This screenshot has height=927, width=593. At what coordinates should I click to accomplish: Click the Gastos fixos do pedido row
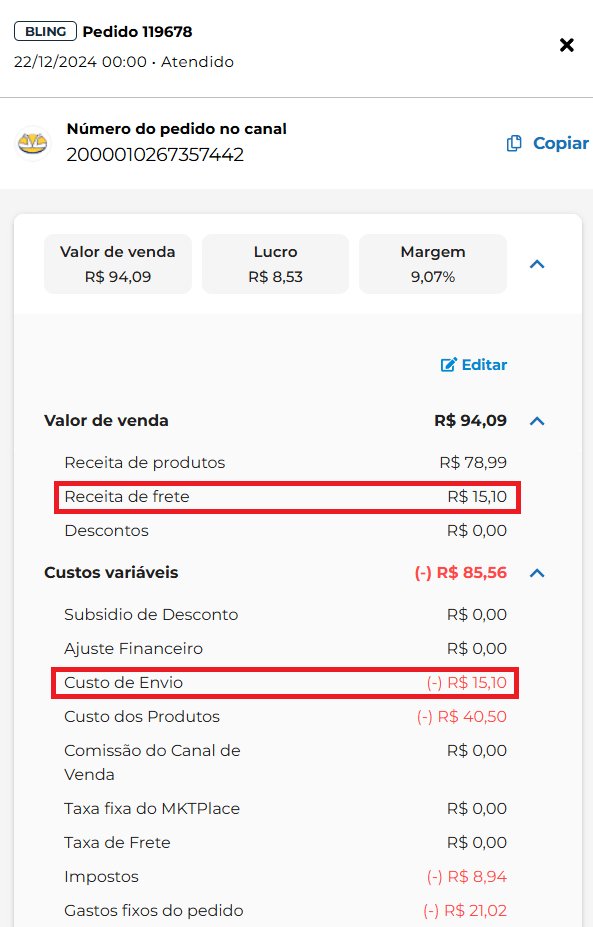tap(285, 911)
